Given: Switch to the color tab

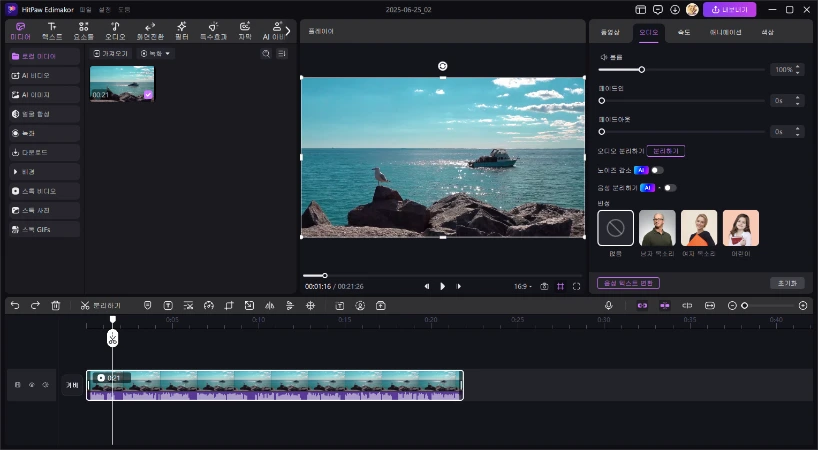Looking at the screenshot, I should (767, 32).
